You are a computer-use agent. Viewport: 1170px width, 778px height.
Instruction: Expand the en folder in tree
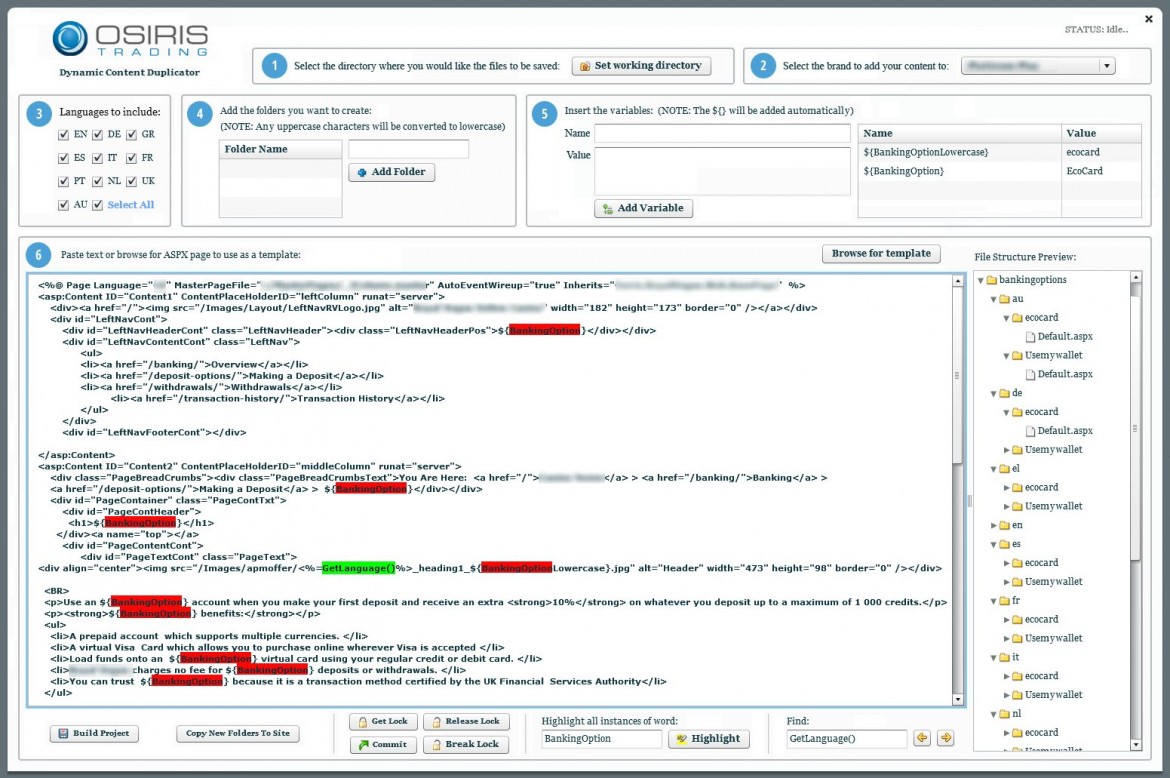(x=994, y=525)
